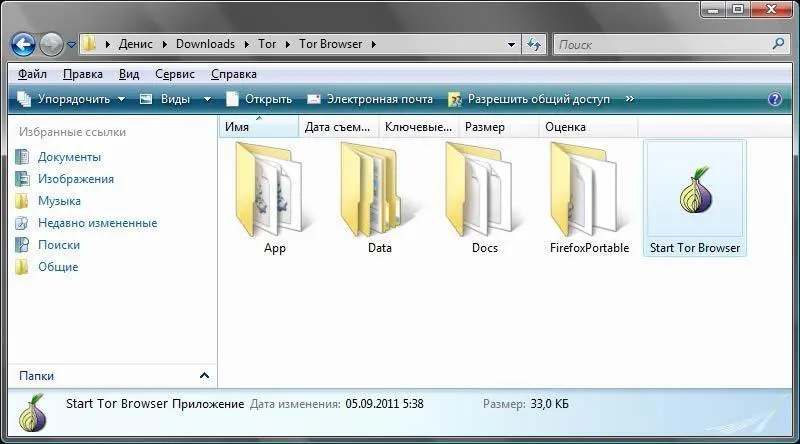
Task: Show more toolbar commands via double chevron
Action: pyautogui.click(x=630, y=98)
